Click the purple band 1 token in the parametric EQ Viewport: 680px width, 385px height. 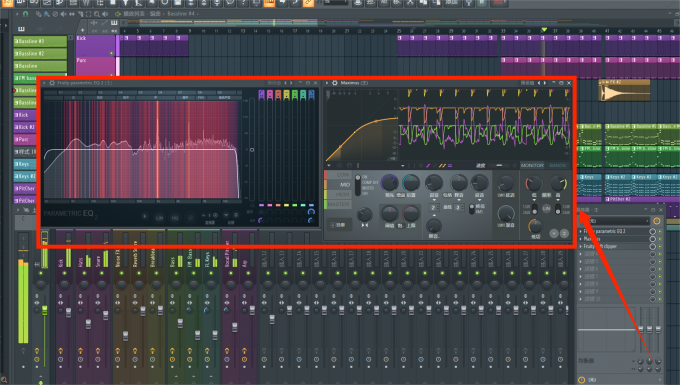[262, 95]
